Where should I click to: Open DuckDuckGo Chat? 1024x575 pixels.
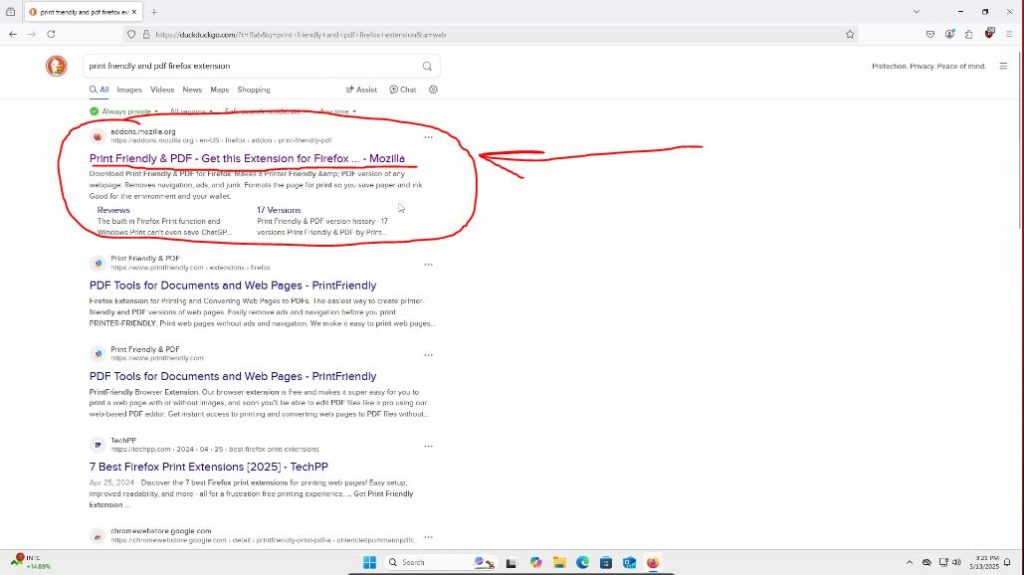click(403, 90)
